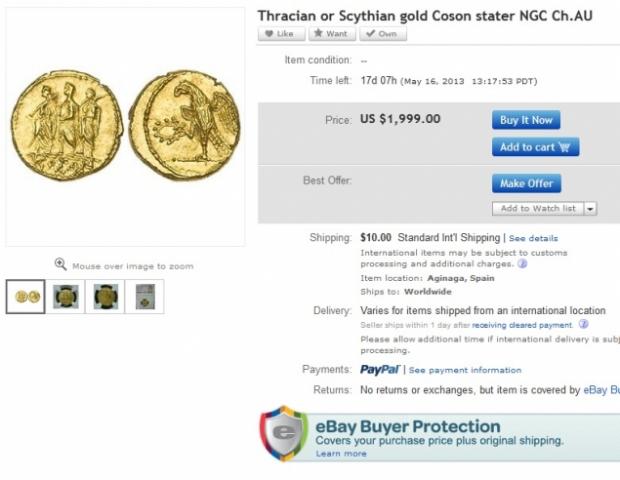Select the fourth thumbnail of the NGC slab
The width and height of the screenshot is (620, 480).
143,297
